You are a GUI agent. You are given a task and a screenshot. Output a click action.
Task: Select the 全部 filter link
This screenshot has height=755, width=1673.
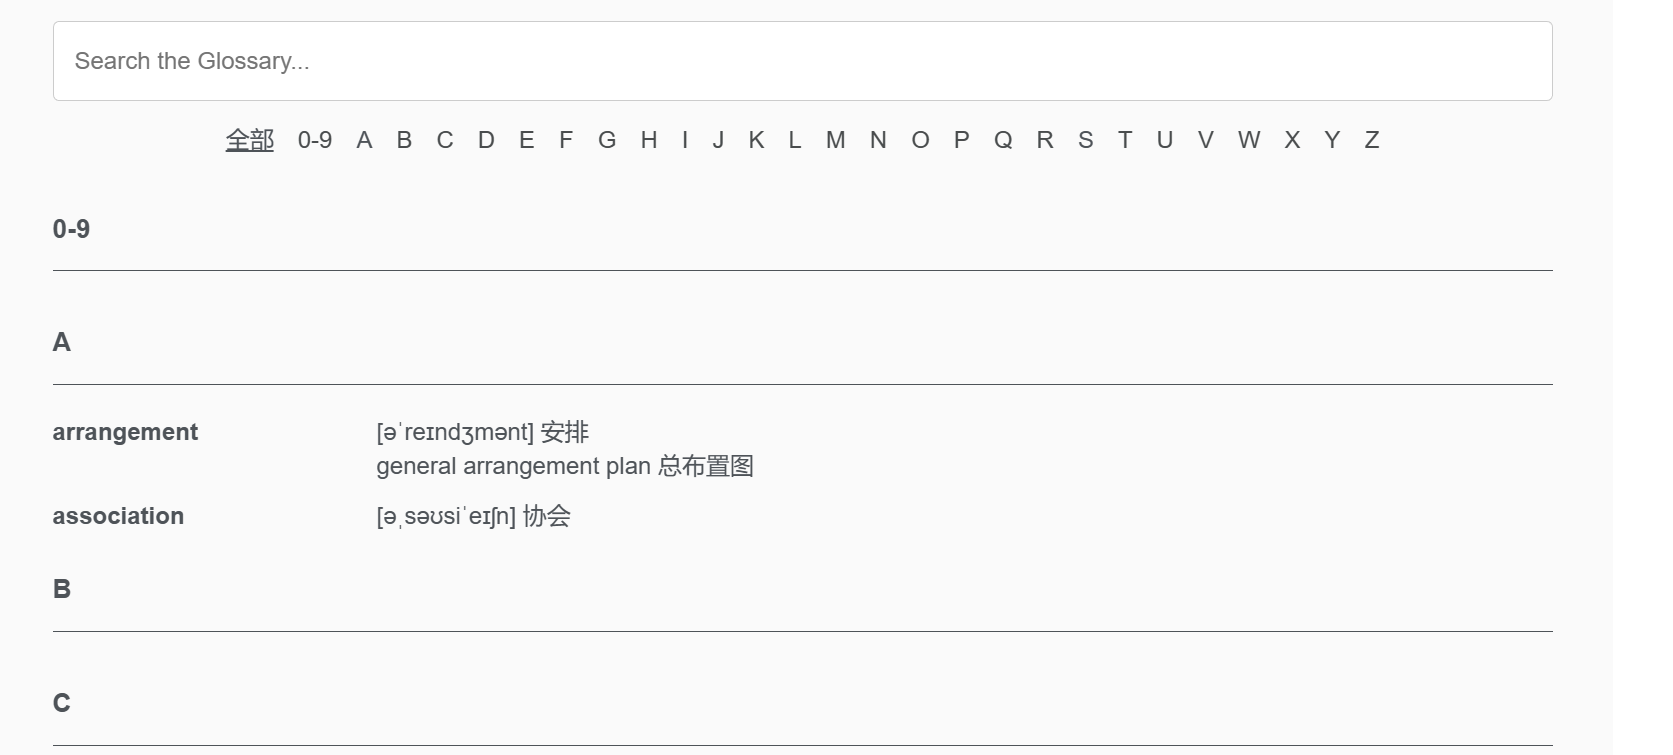(x=250, y=140)
